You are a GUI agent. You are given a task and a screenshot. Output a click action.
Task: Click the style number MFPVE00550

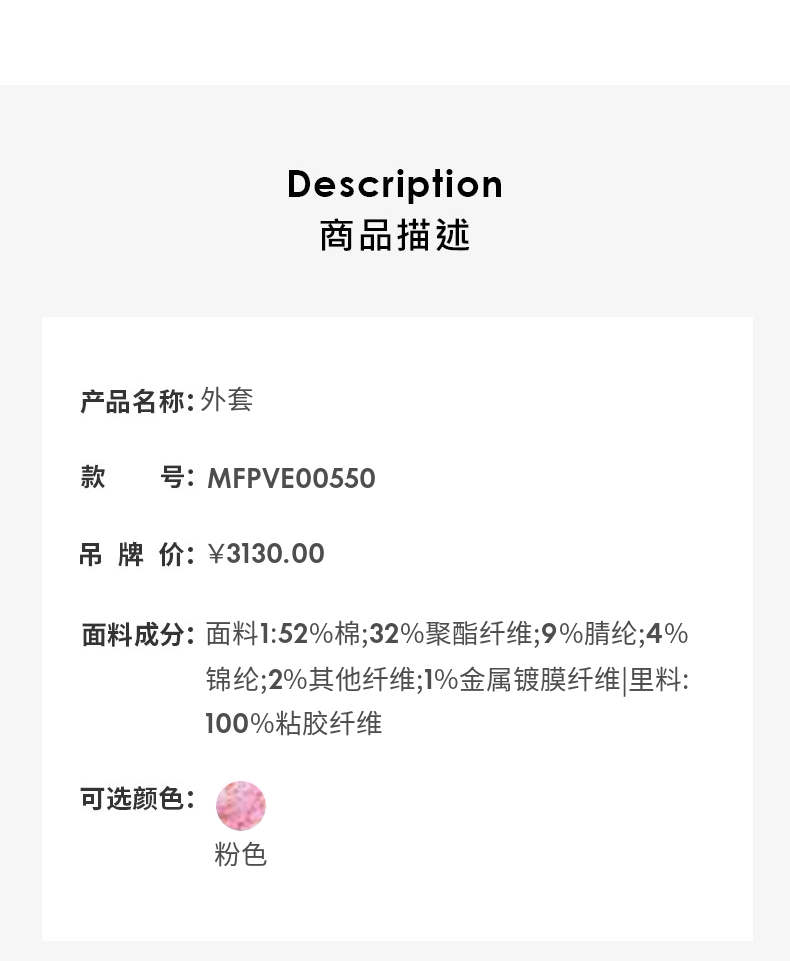pos(291,478)
